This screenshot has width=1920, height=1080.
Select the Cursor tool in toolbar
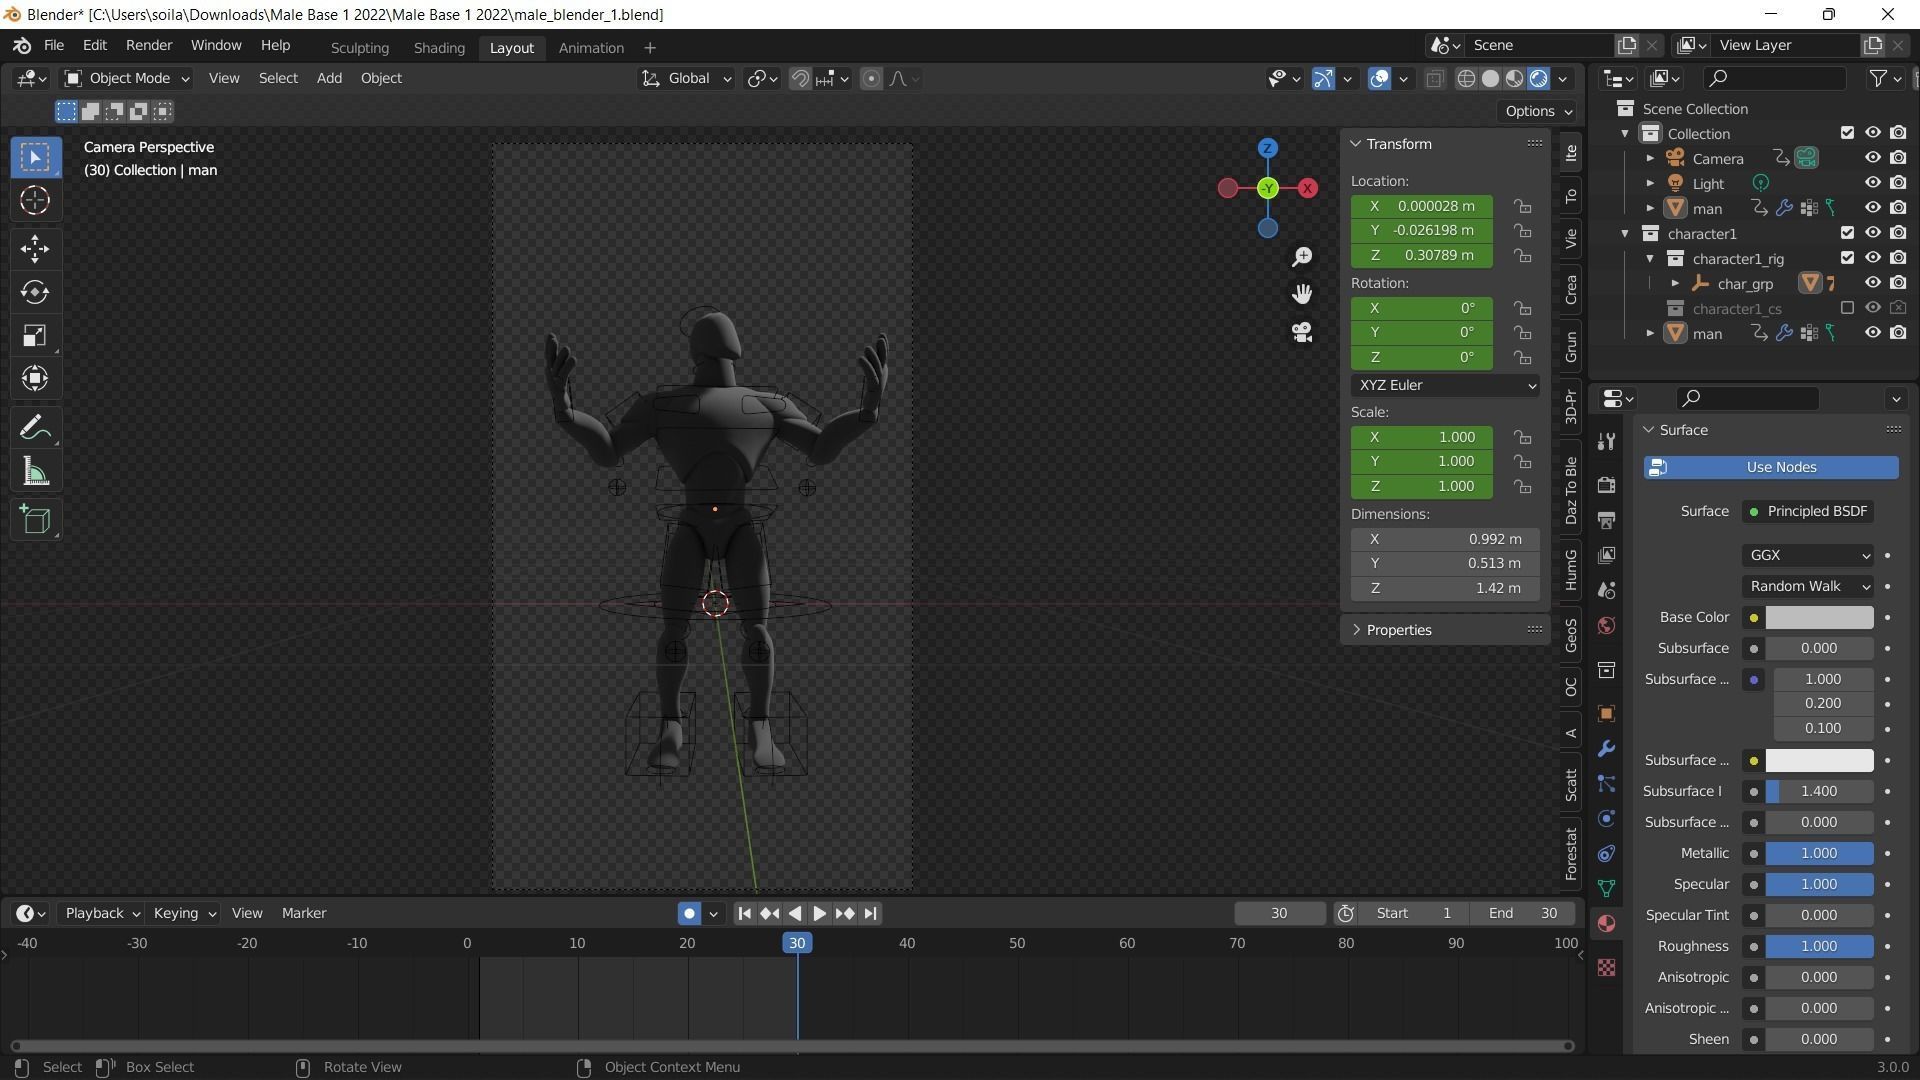pos(35,201)
